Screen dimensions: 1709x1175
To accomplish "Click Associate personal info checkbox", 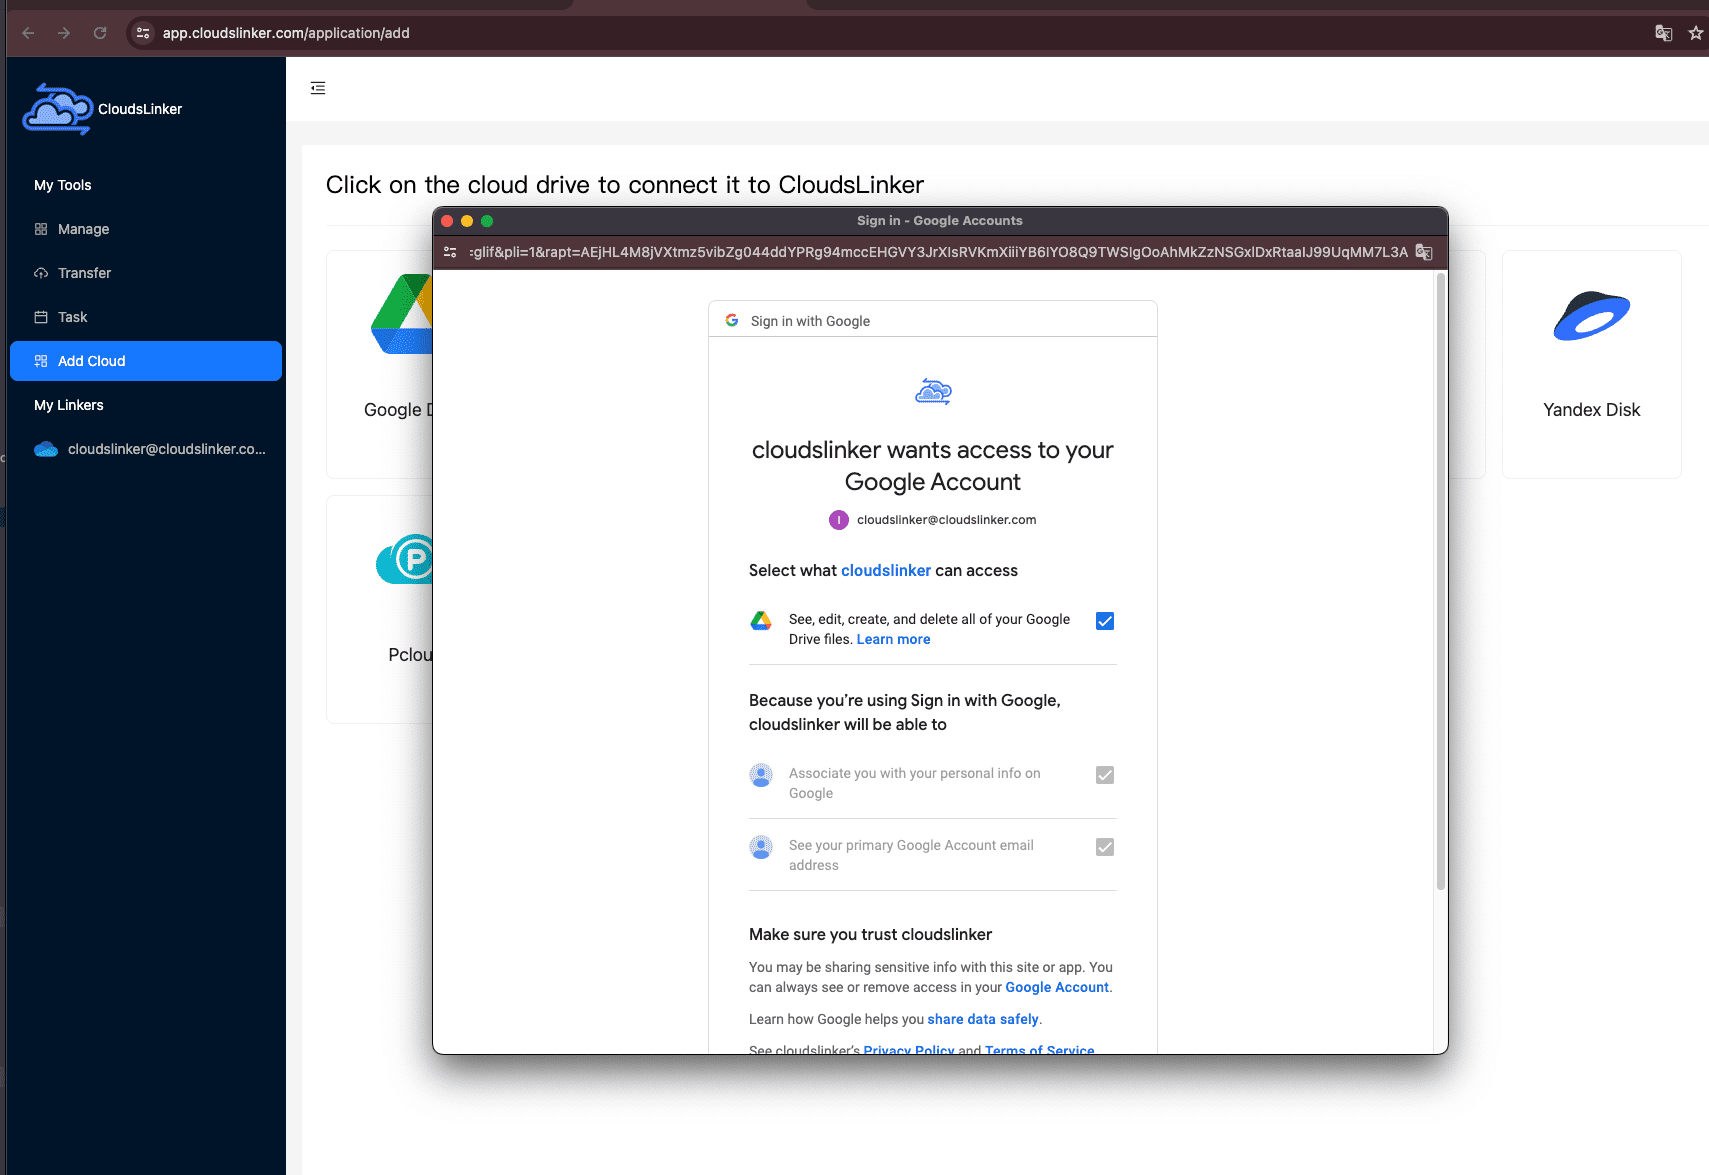I will [1105, 775].
